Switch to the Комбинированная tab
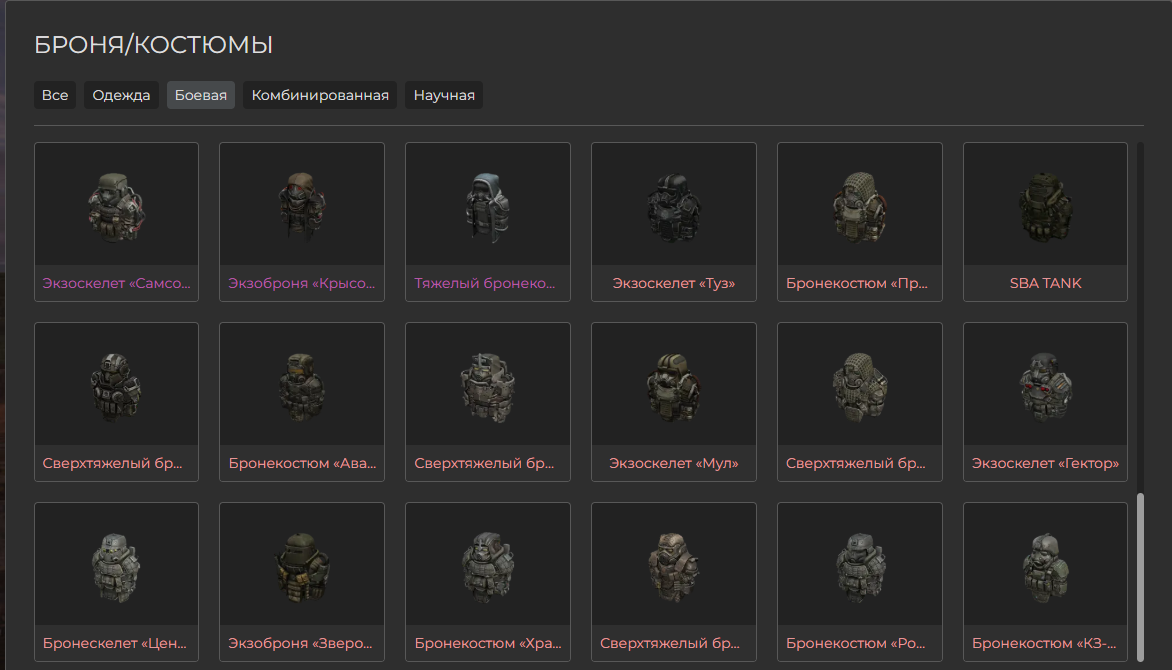The height and width of the screenshot is (670, 1172). tap(320, 95)
